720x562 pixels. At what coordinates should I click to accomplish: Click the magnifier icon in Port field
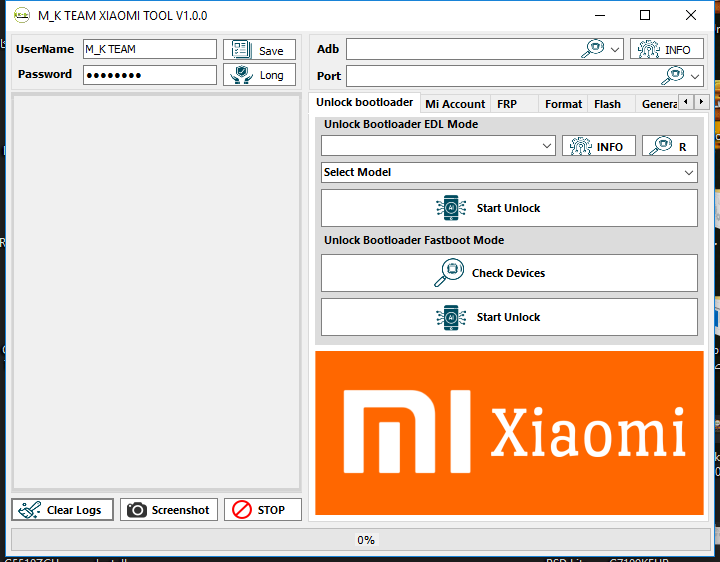pos(673,76)
